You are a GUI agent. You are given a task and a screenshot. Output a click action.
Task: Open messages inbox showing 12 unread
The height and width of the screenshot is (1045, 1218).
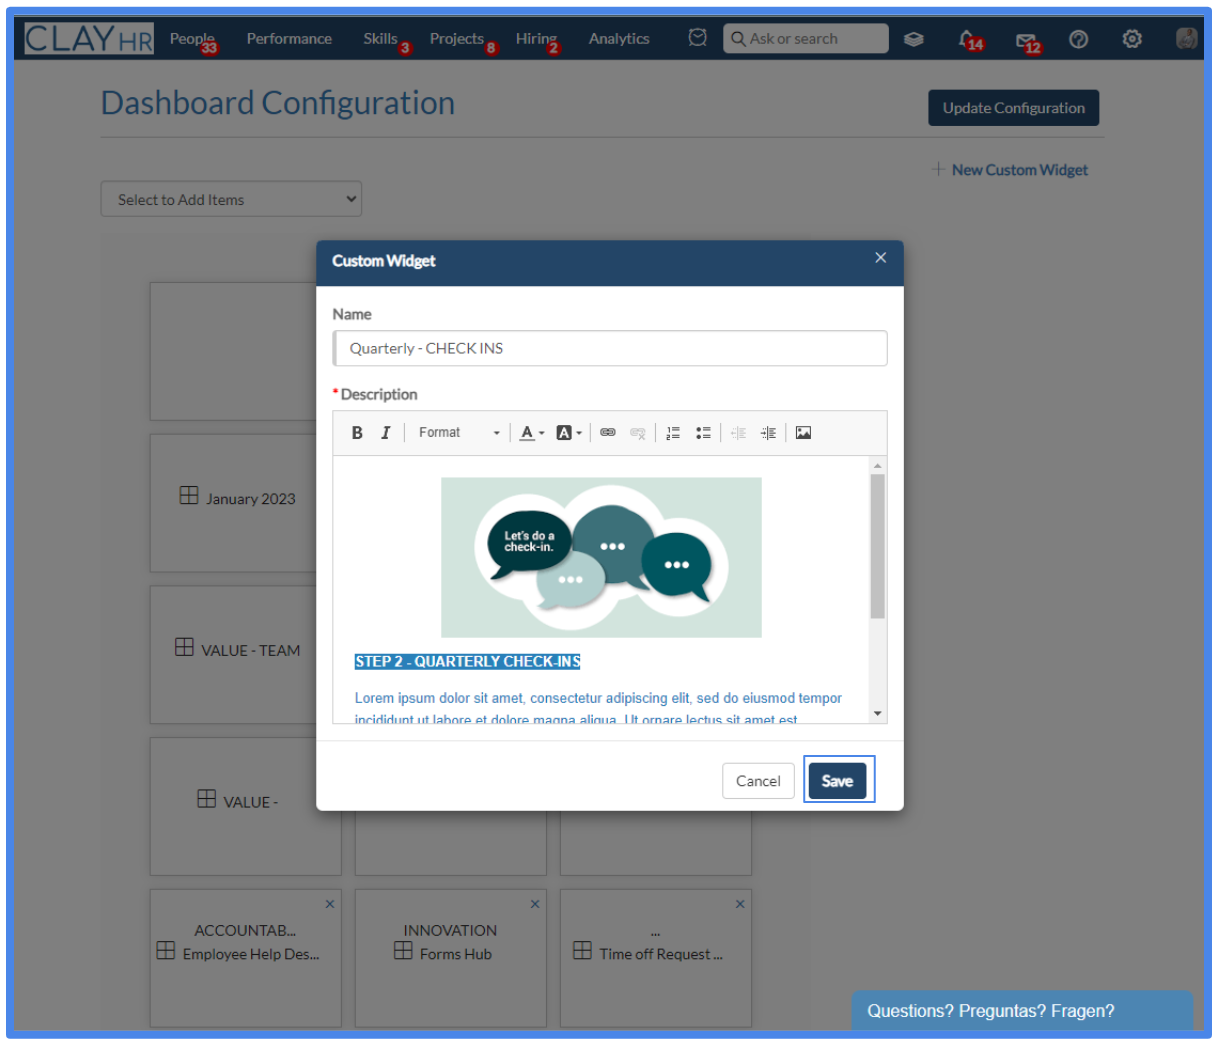point(1026,38)
